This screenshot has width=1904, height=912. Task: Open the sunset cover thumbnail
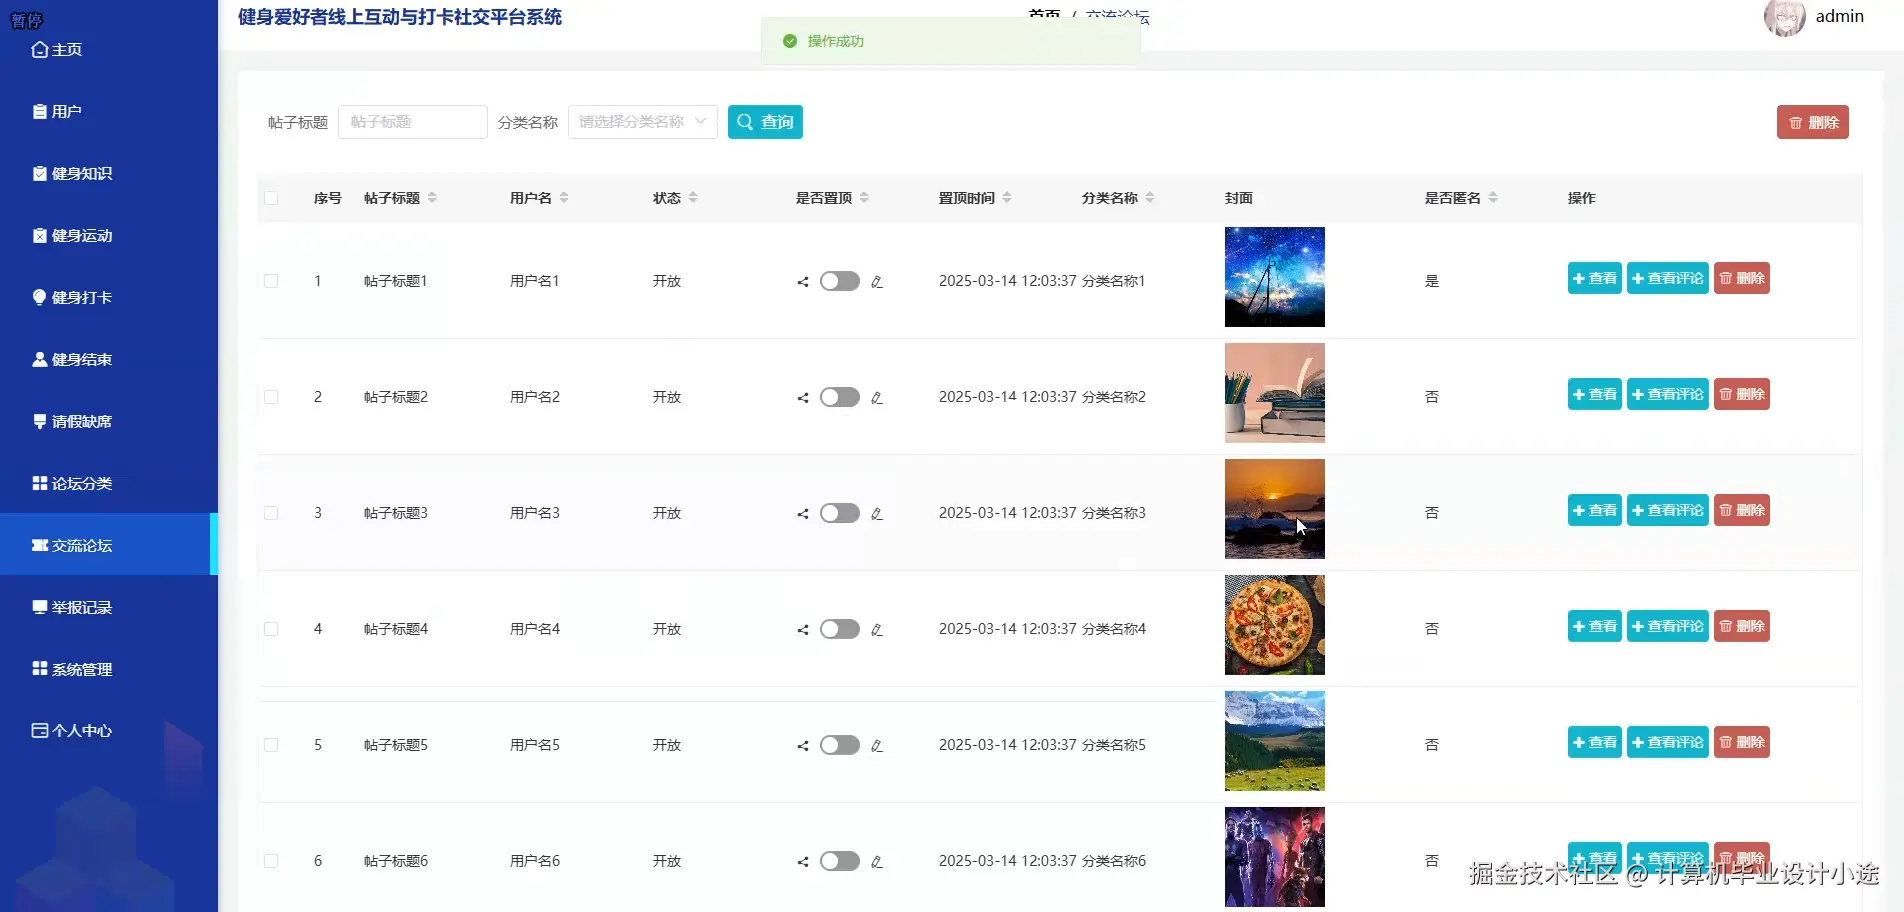(x=1275, y=509)
